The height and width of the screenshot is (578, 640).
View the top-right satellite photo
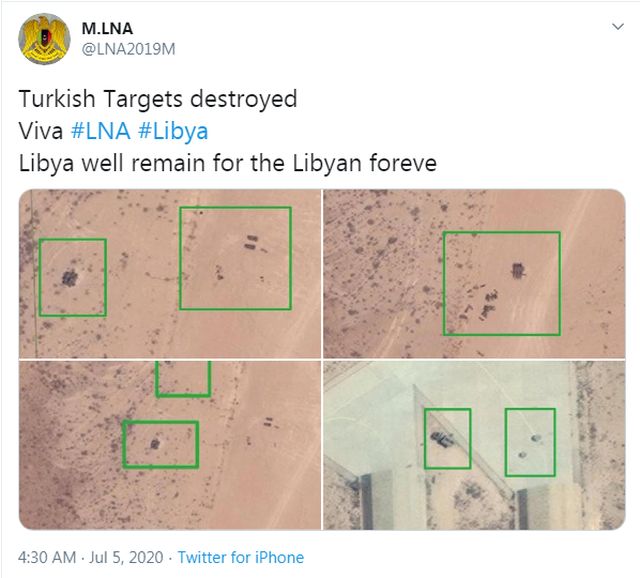pyautogui.click(x=474, y=273)
